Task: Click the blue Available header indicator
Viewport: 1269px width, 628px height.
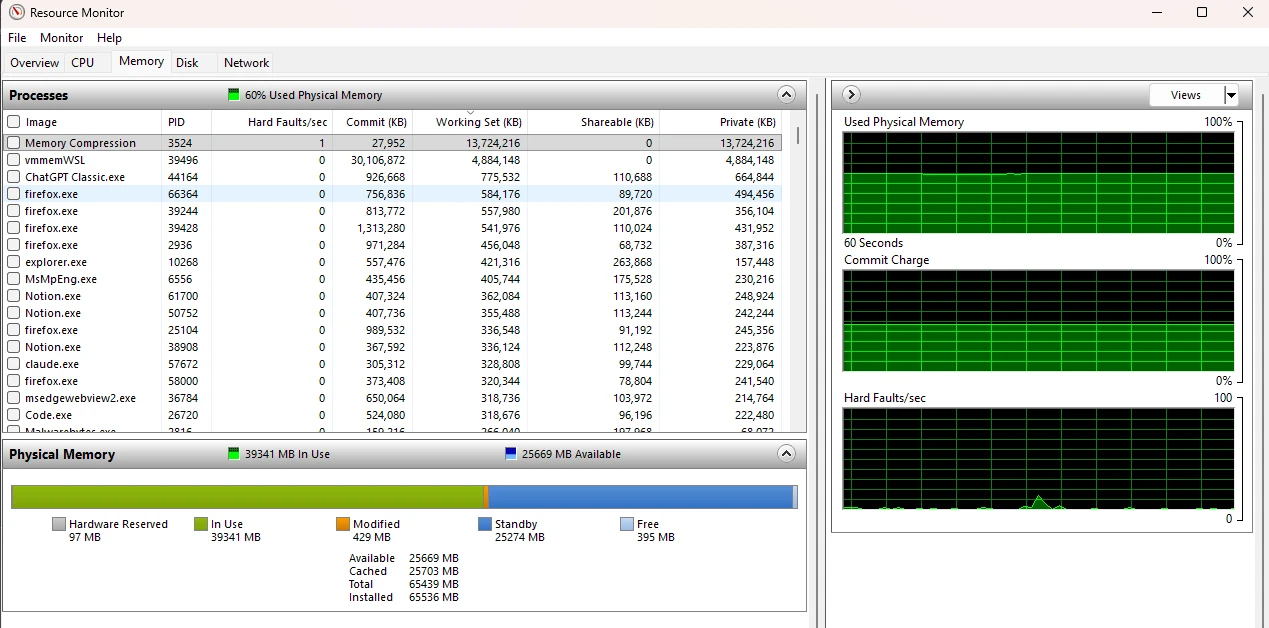Action: pos(511,454)
